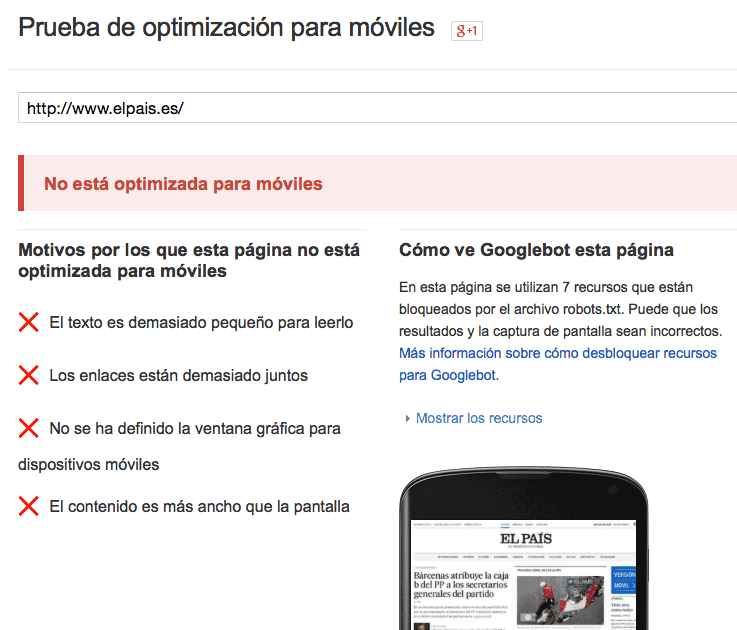This screenshot has width=737, height=630.
Task: Click red X beside 'El texto es demasiado pequeño'
Action: click(x=29, y=323)
